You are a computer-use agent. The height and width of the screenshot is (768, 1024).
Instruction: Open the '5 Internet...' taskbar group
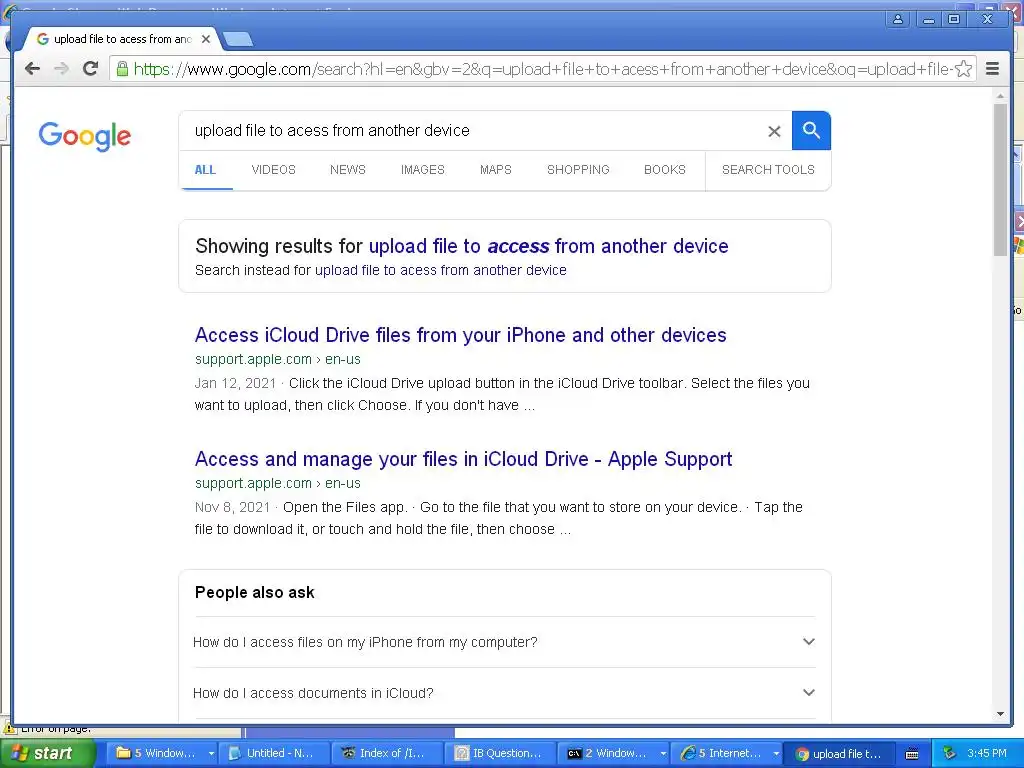tap(726, 753)
